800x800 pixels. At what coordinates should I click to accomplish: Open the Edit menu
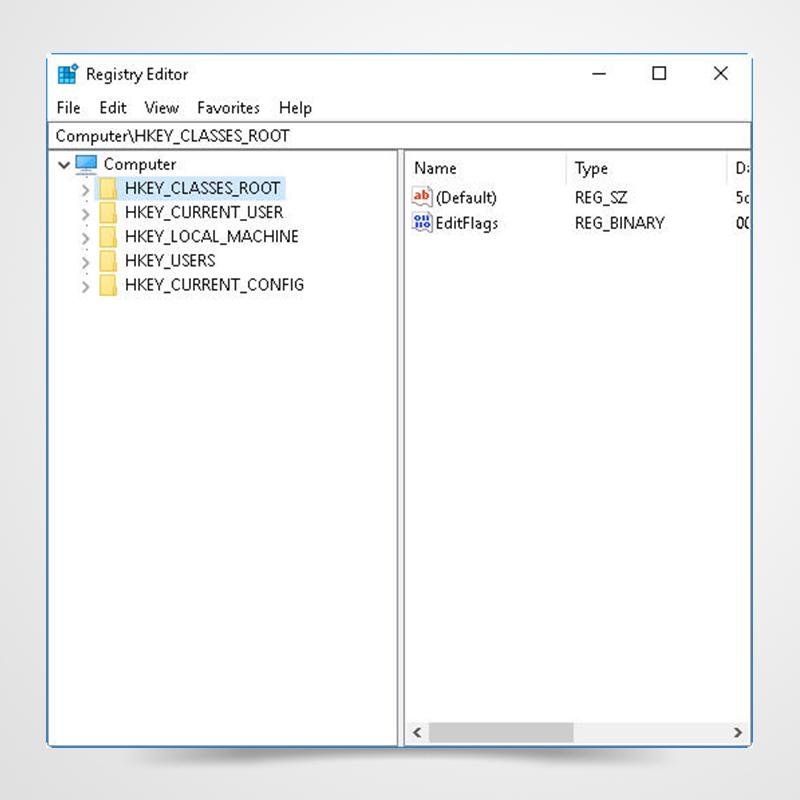pos(113,108)
